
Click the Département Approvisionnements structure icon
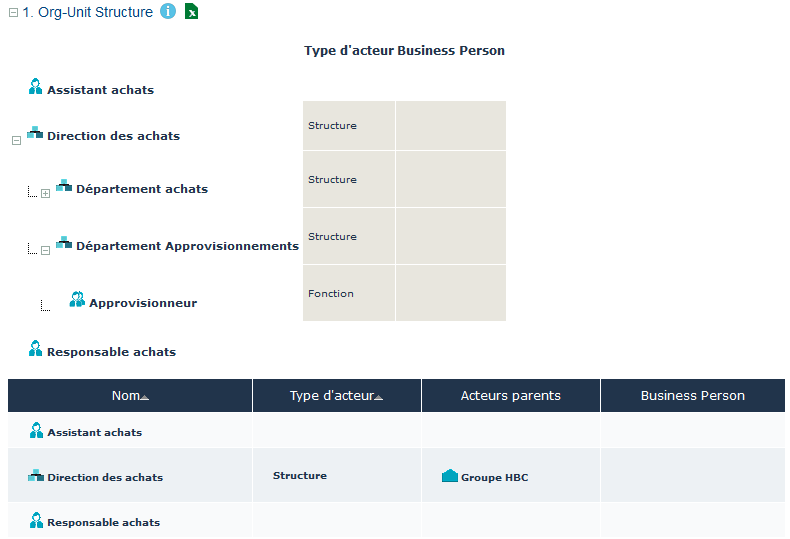pos(64,243)
